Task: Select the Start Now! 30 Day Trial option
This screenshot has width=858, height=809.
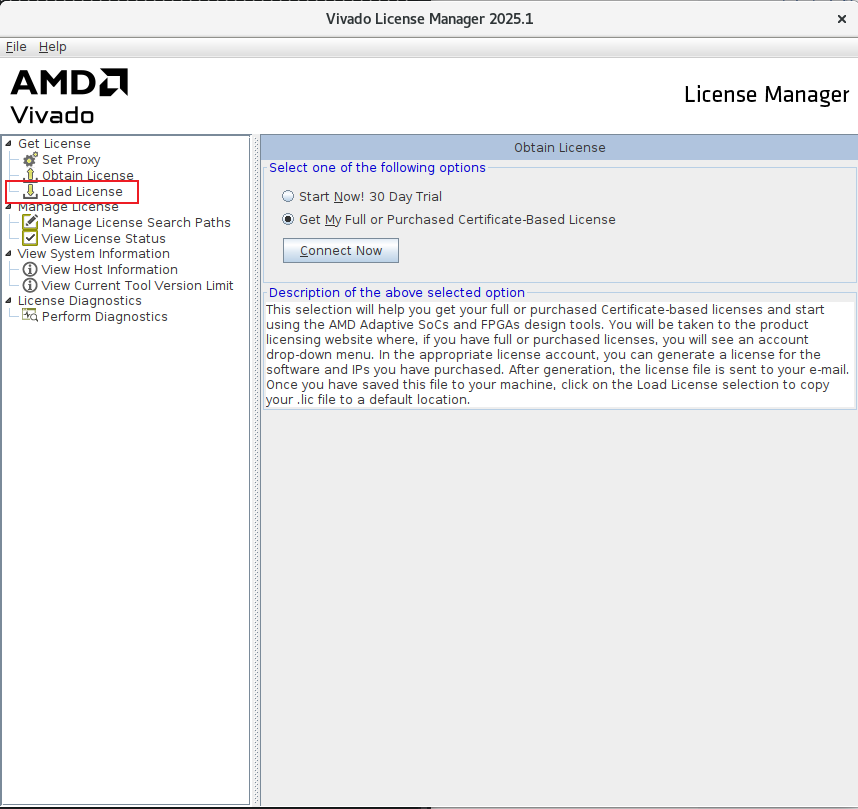Action: pos(288,197)
